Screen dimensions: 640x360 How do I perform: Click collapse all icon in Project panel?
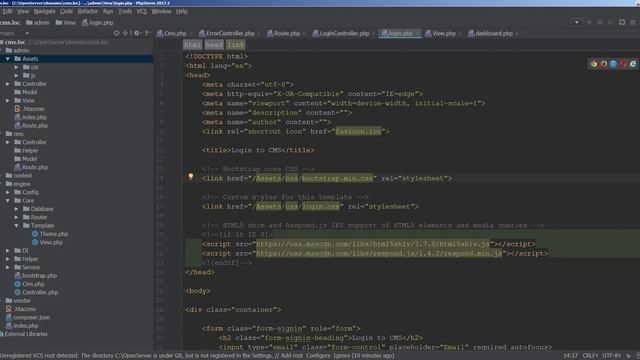click(126, 33)
